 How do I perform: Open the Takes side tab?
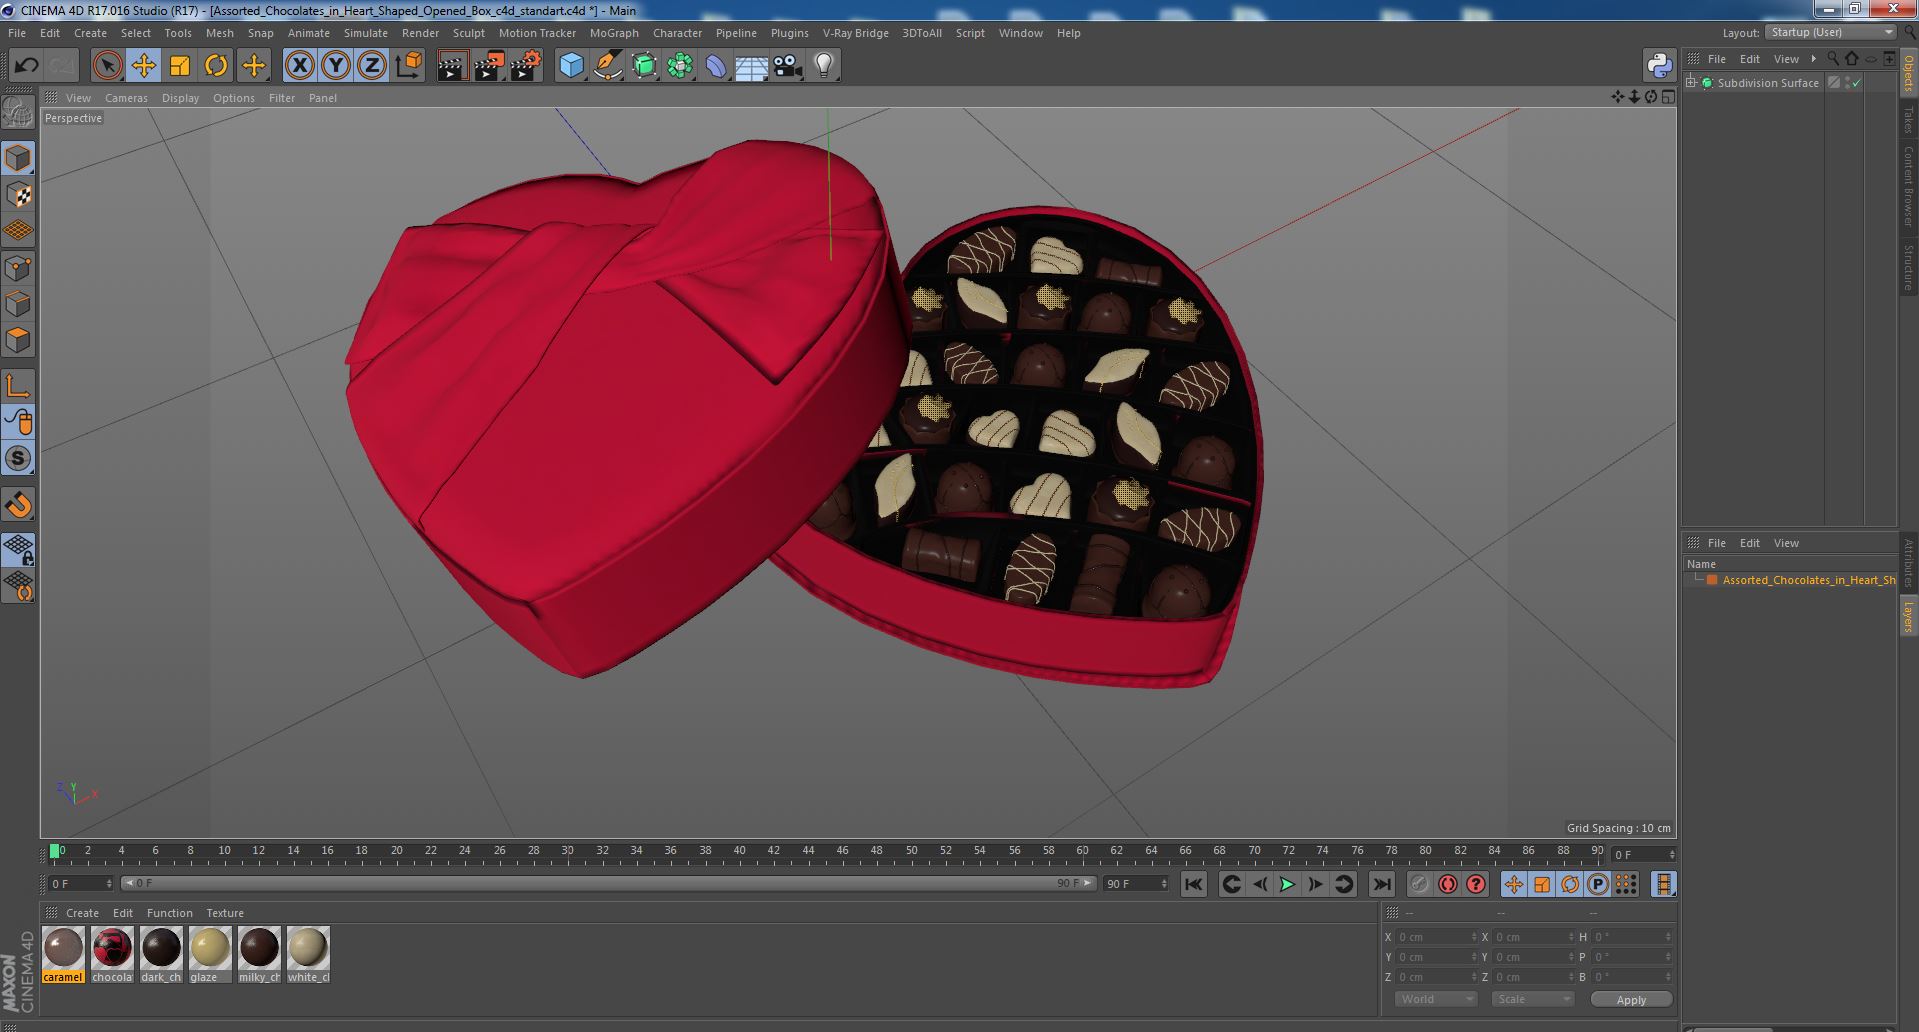[x=1908, y=120]
